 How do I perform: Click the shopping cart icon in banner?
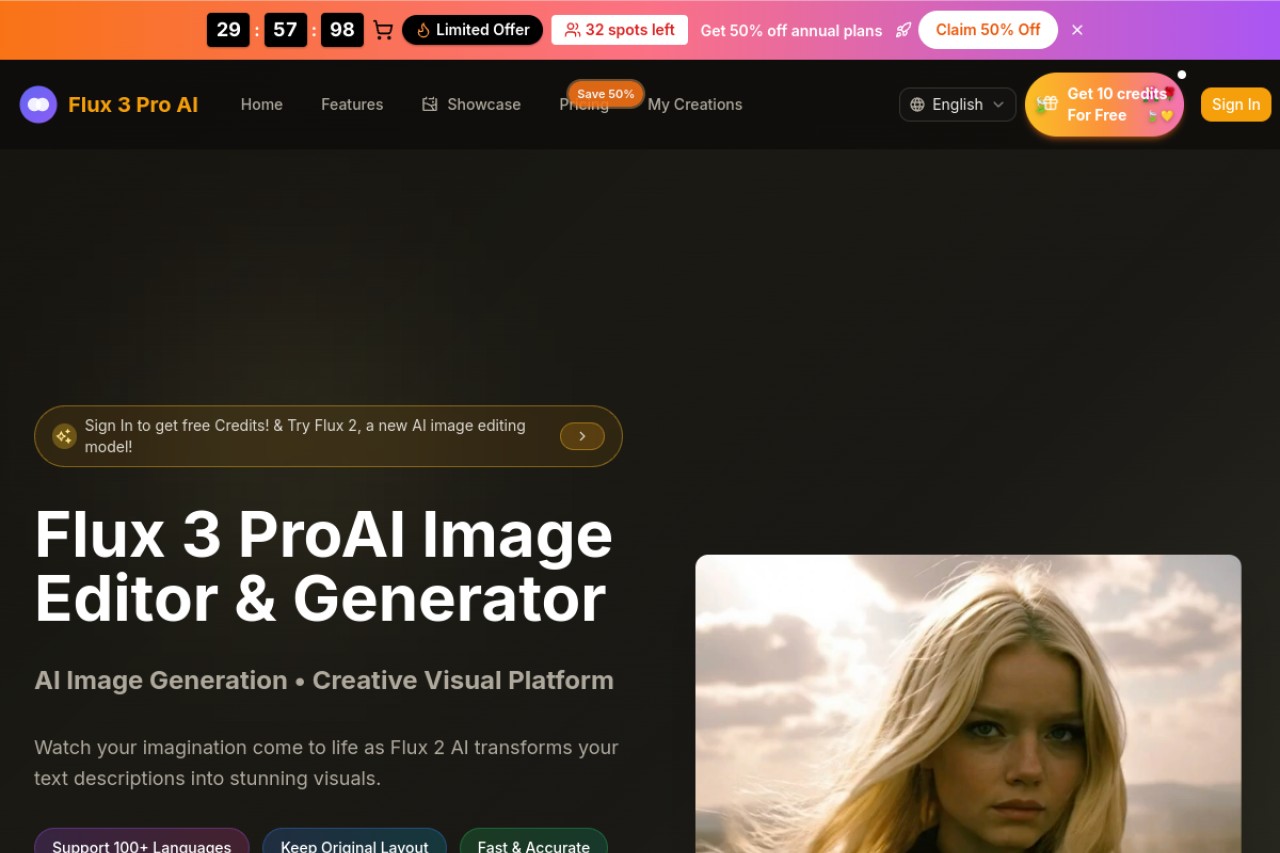[x=383, y=30]
